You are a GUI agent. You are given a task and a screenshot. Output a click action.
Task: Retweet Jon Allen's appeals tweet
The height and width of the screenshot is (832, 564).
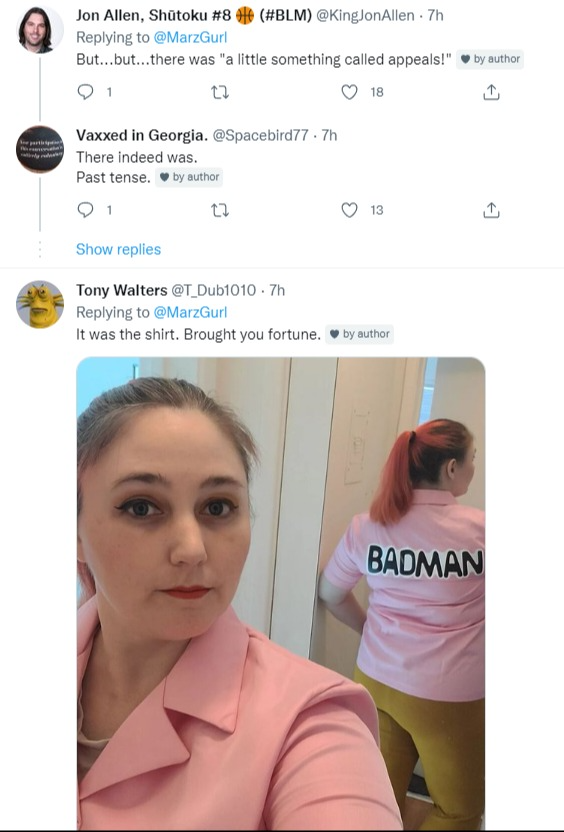(x=220, y=93)
